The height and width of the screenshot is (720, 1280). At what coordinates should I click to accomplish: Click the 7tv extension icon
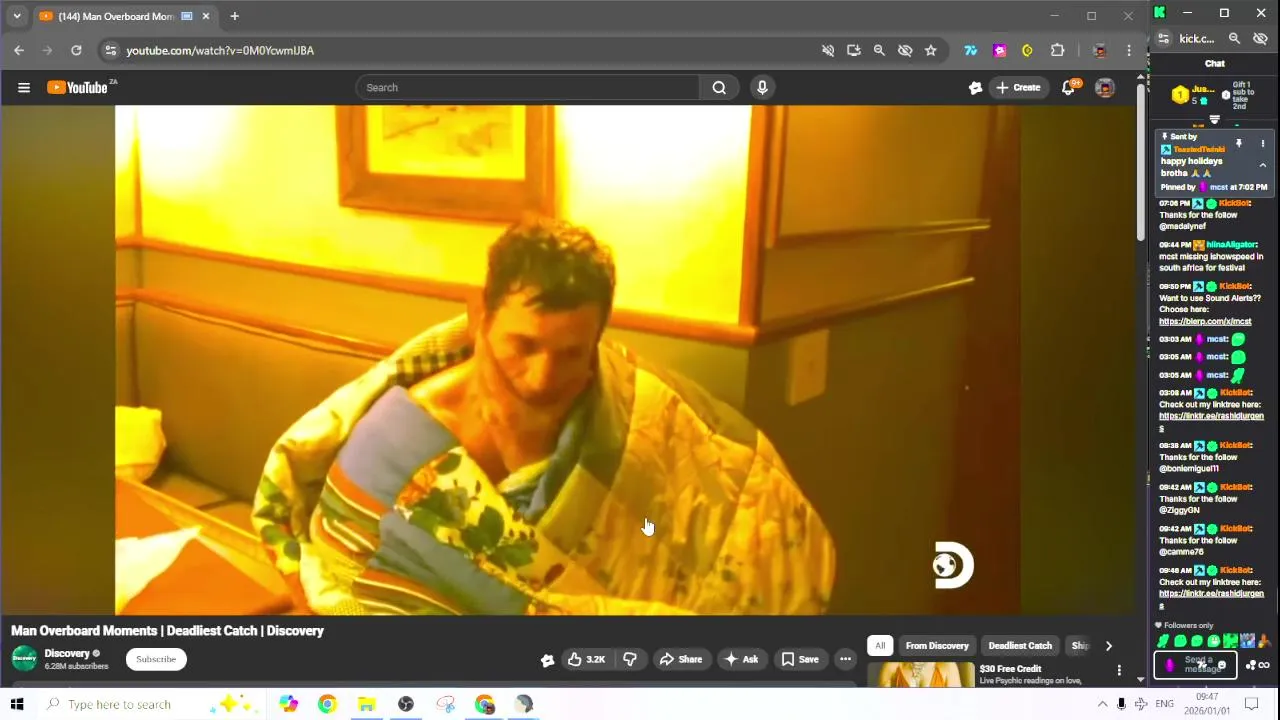click(x=970, y=50)
